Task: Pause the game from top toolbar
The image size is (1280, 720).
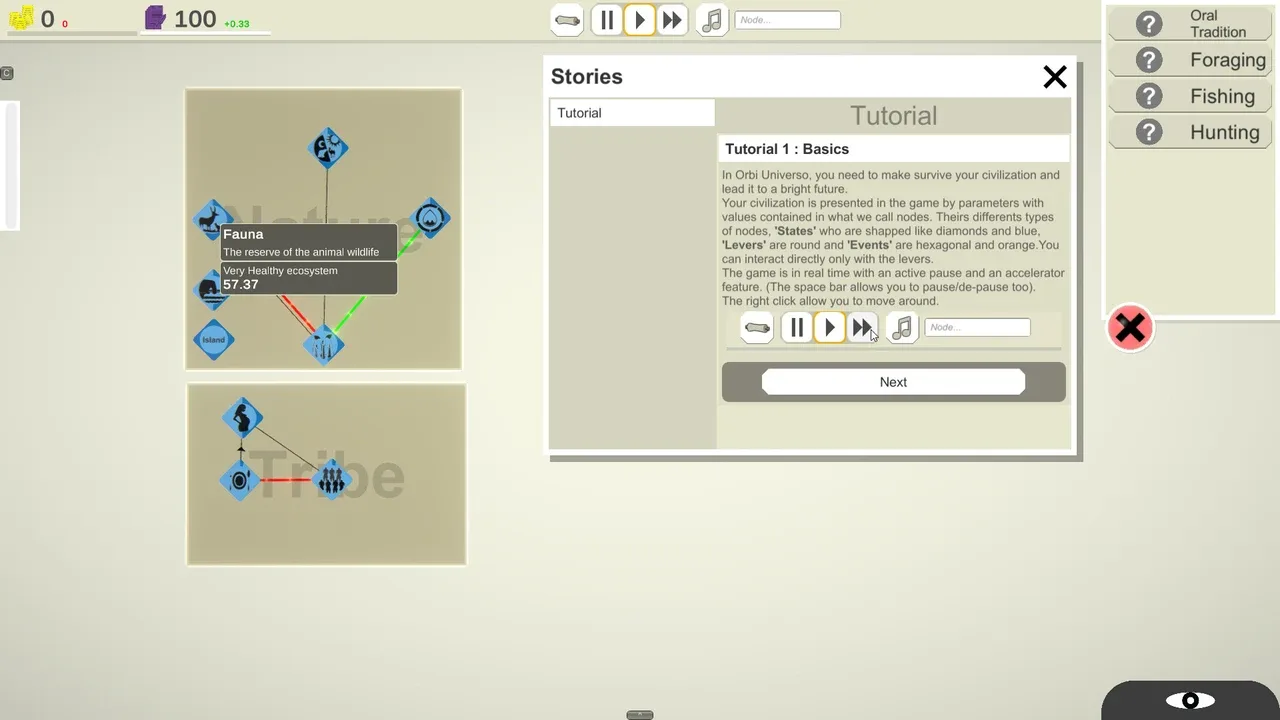Action: [607, 20]
